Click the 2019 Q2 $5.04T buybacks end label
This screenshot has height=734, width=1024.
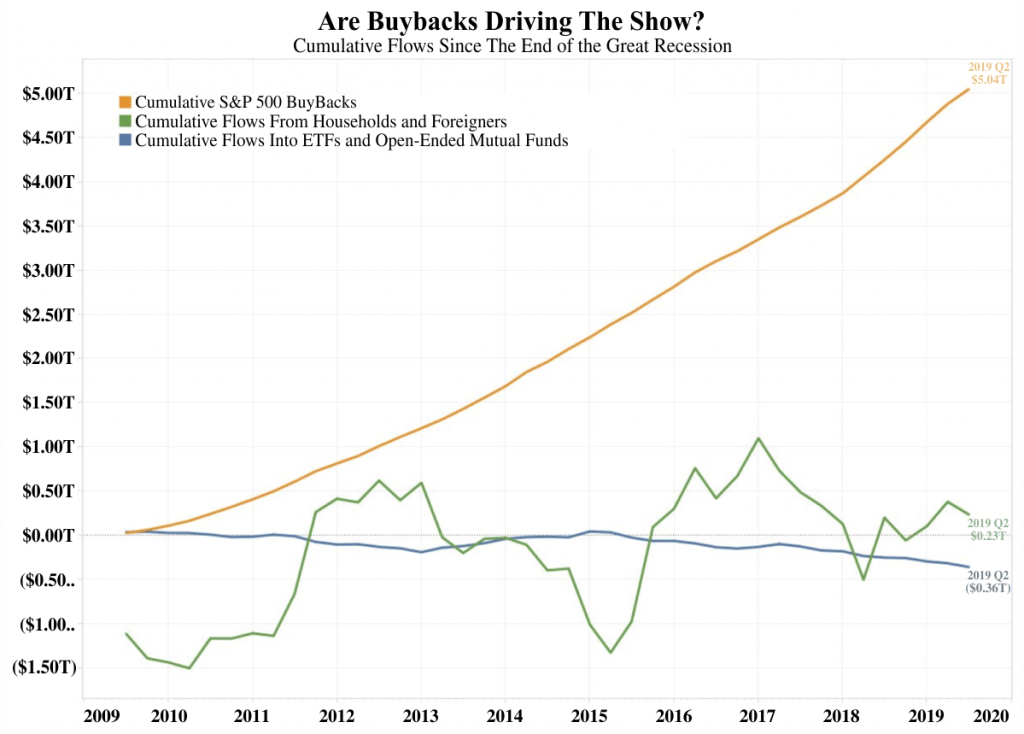coord(989,73)
